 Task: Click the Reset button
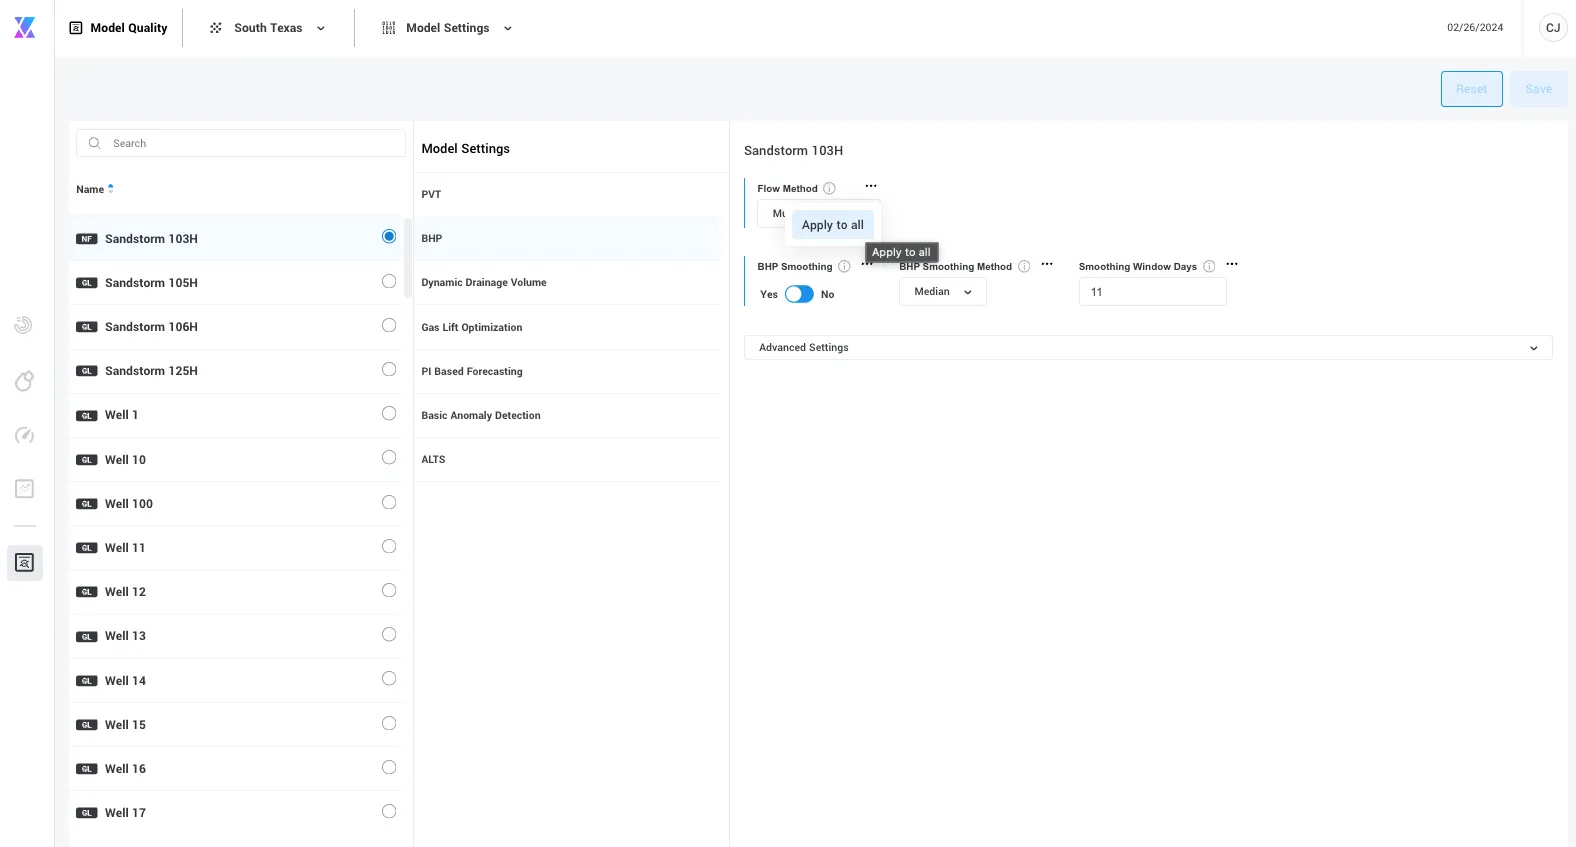point(1471,89)
